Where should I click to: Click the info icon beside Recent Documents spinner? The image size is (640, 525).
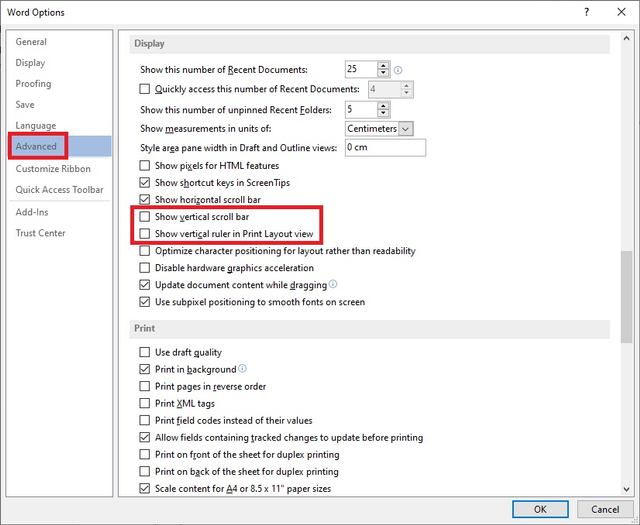point(398,70)
